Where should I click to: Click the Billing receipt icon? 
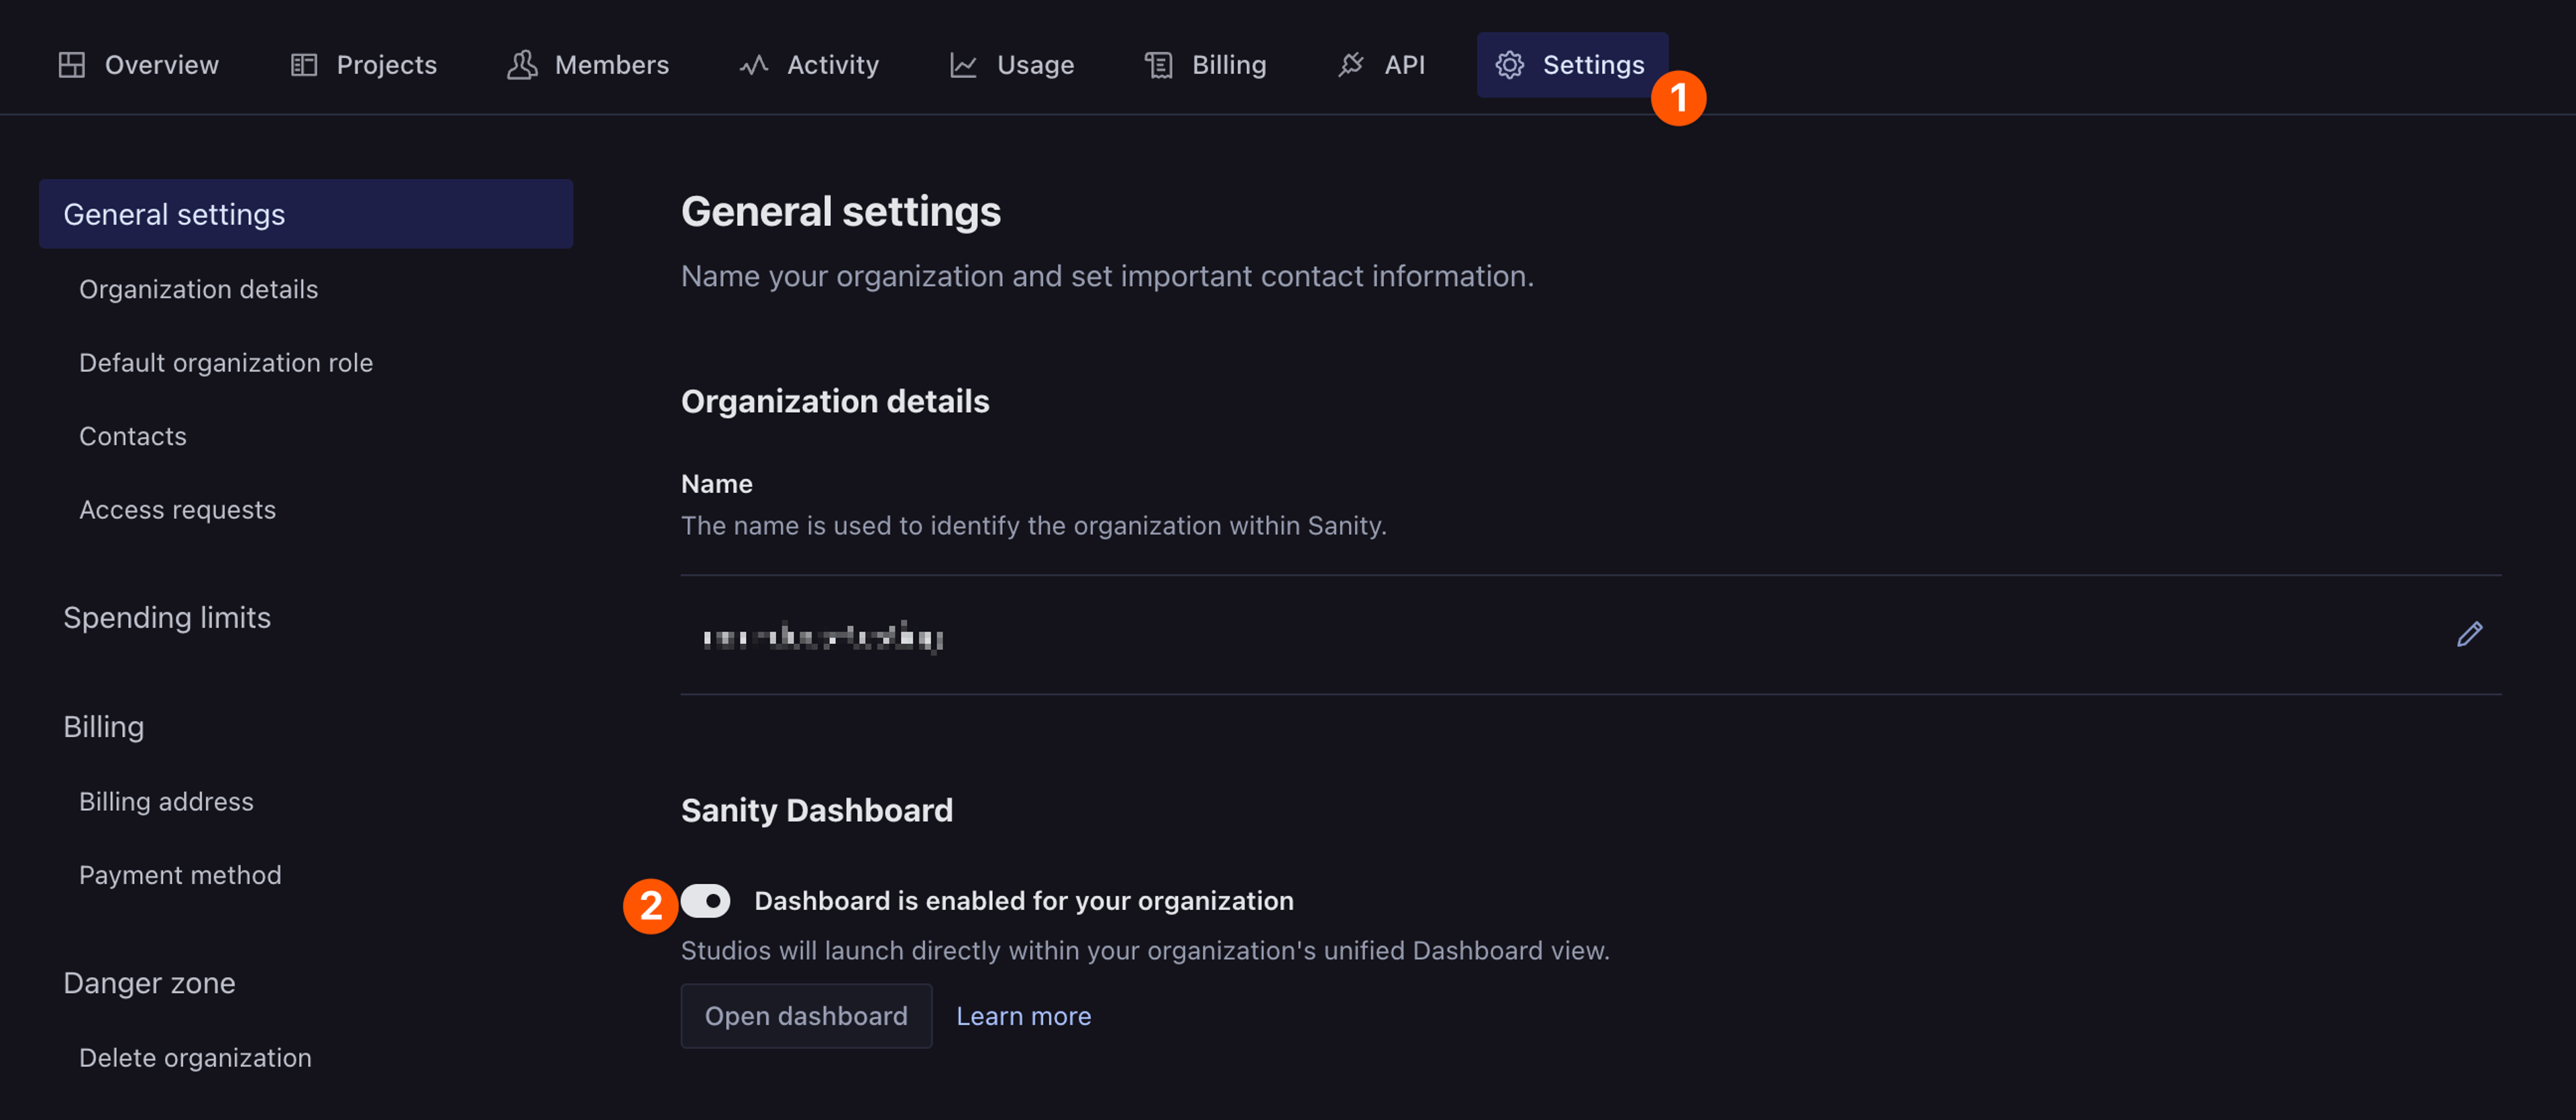pos(1159,65)
